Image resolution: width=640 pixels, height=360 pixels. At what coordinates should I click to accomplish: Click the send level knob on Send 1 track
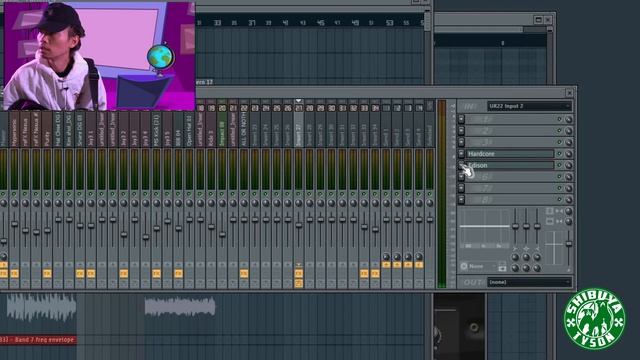click(386, 256)
